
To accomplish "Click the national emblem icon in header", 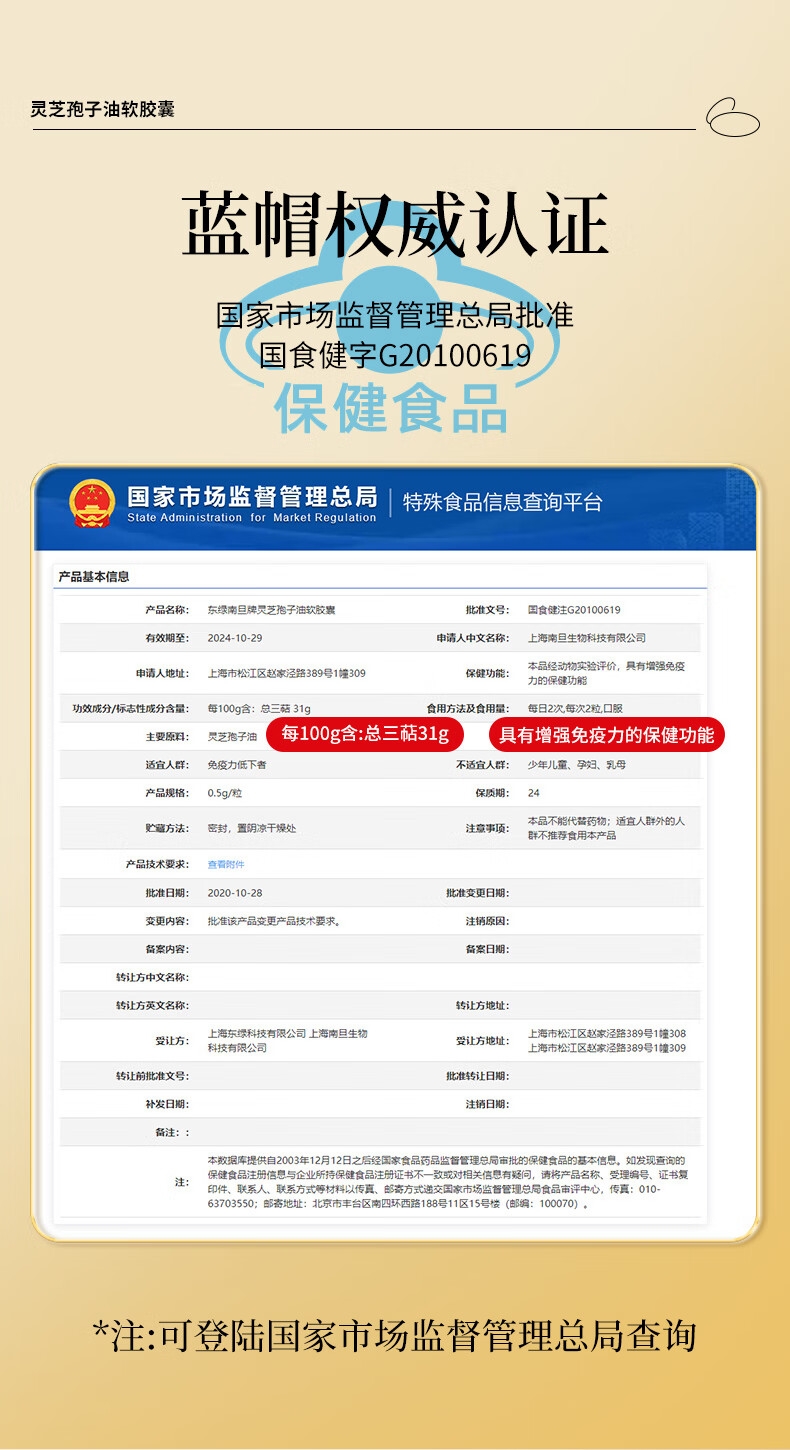I will pyautogui.click(x=92, y=503).
